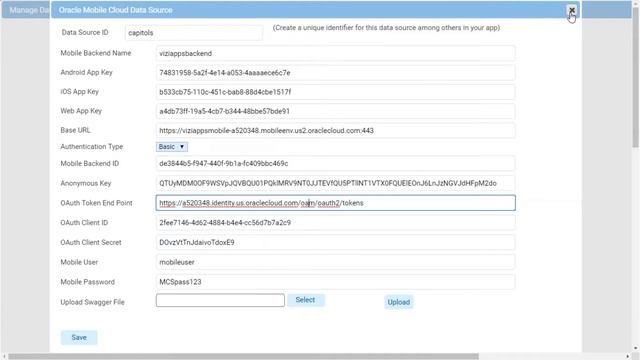
Task: Close the Oracle Mobile Cloud Data Source dialog
Action: 571,10
